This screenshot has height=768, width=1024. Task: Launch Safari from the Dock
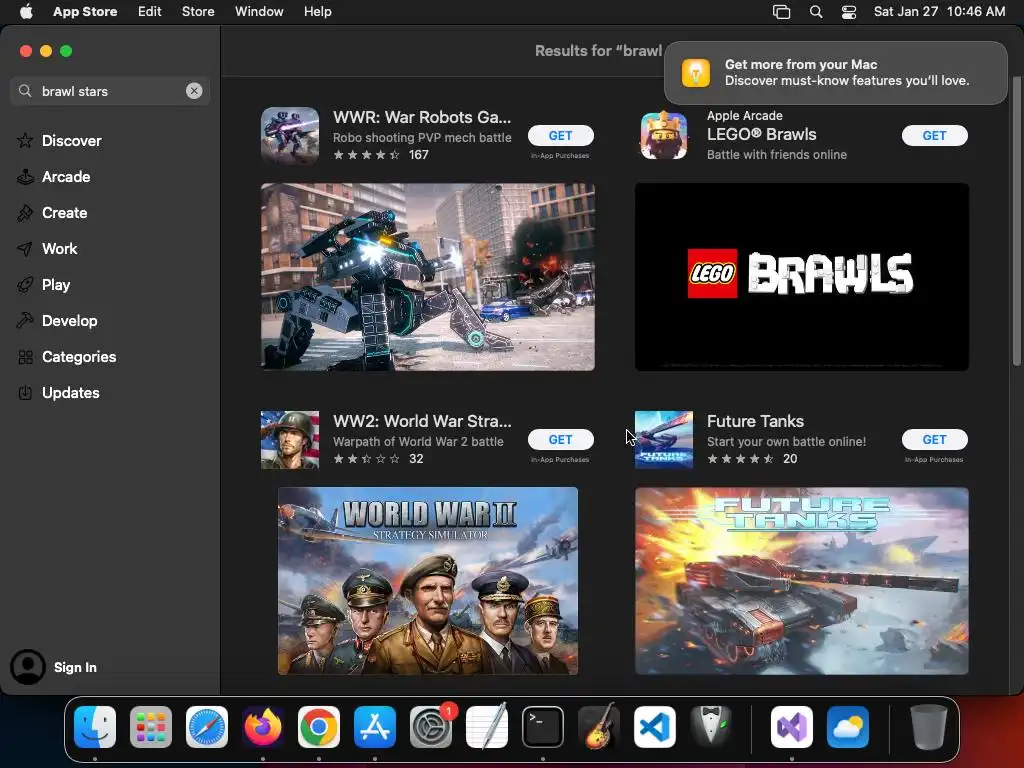(207, 727)
